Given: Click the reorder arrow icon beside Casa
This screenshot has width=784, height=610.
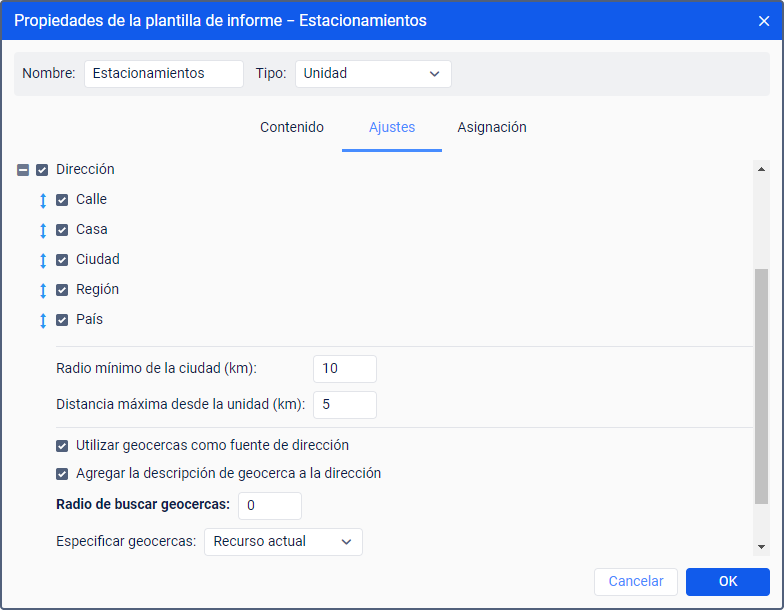Looking at the screenshot, I should (x=43, y=230).
